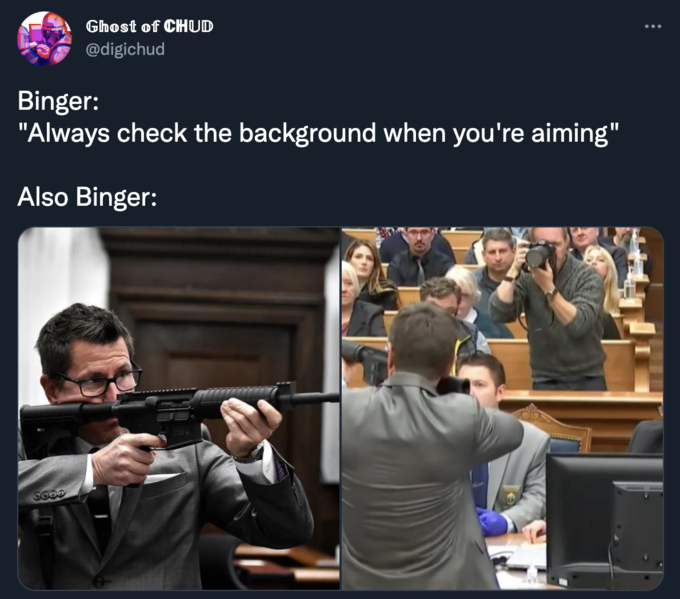Click the Ghost of CHUD profile avatar

click(44, 39)
